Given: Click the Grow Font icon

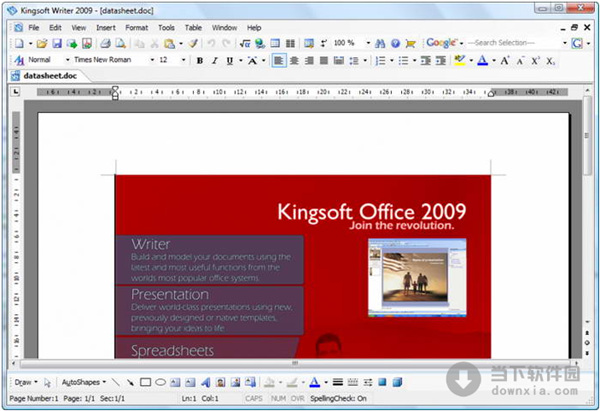Looking at the screenshot, I should click(x=503, y=61).
